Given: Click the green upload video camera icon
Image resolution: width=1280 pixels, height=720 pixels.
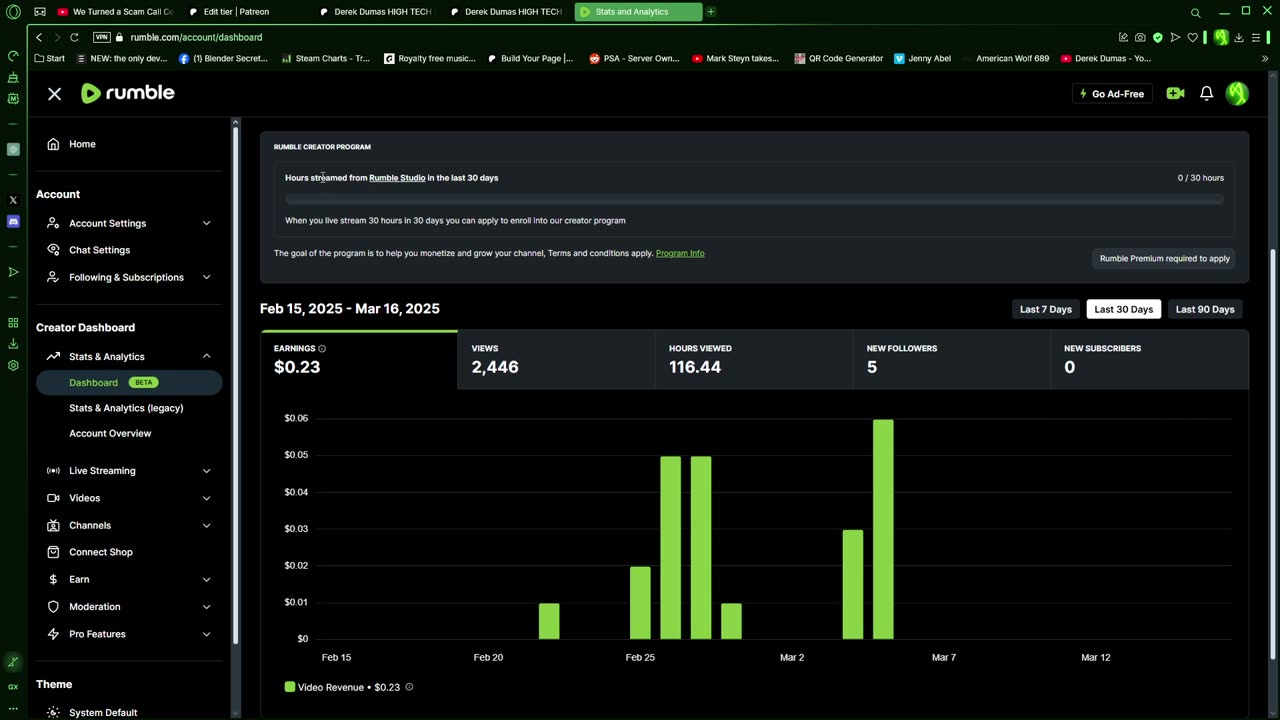Looking at the screenshot, I should 1175,93.
